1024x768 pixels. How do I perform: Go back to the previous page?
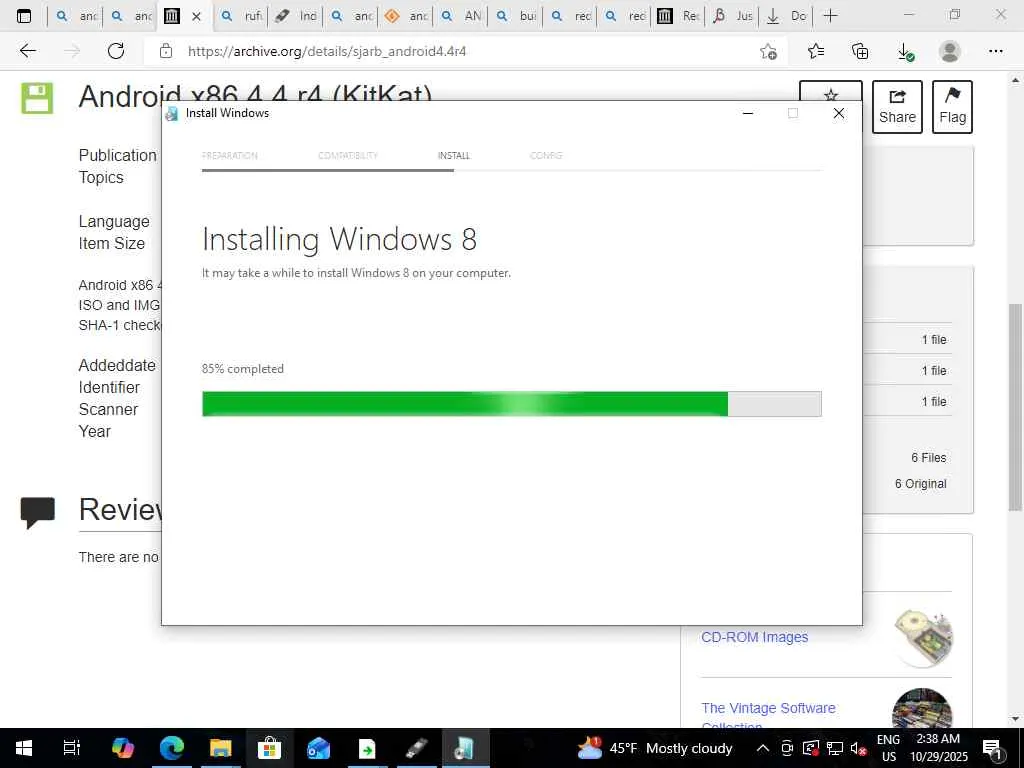point(27,51)
